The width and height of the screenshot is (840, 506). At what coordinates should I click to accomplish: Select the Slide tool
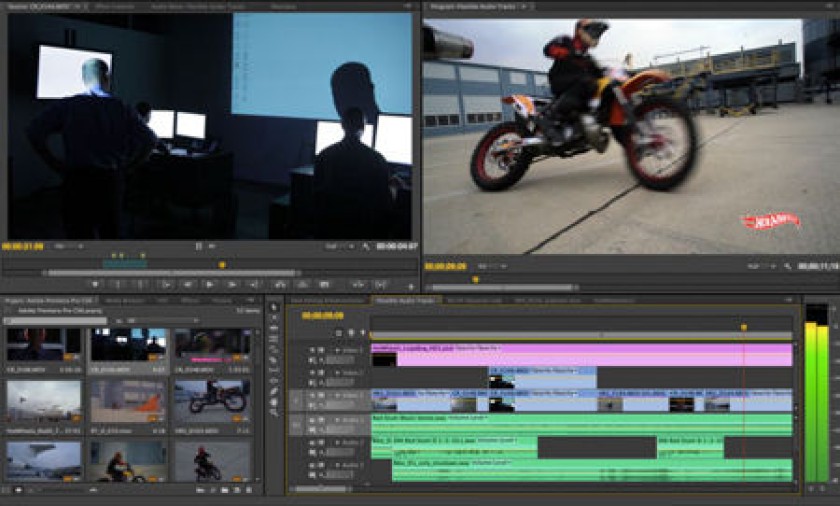click(x=274, y=381)
